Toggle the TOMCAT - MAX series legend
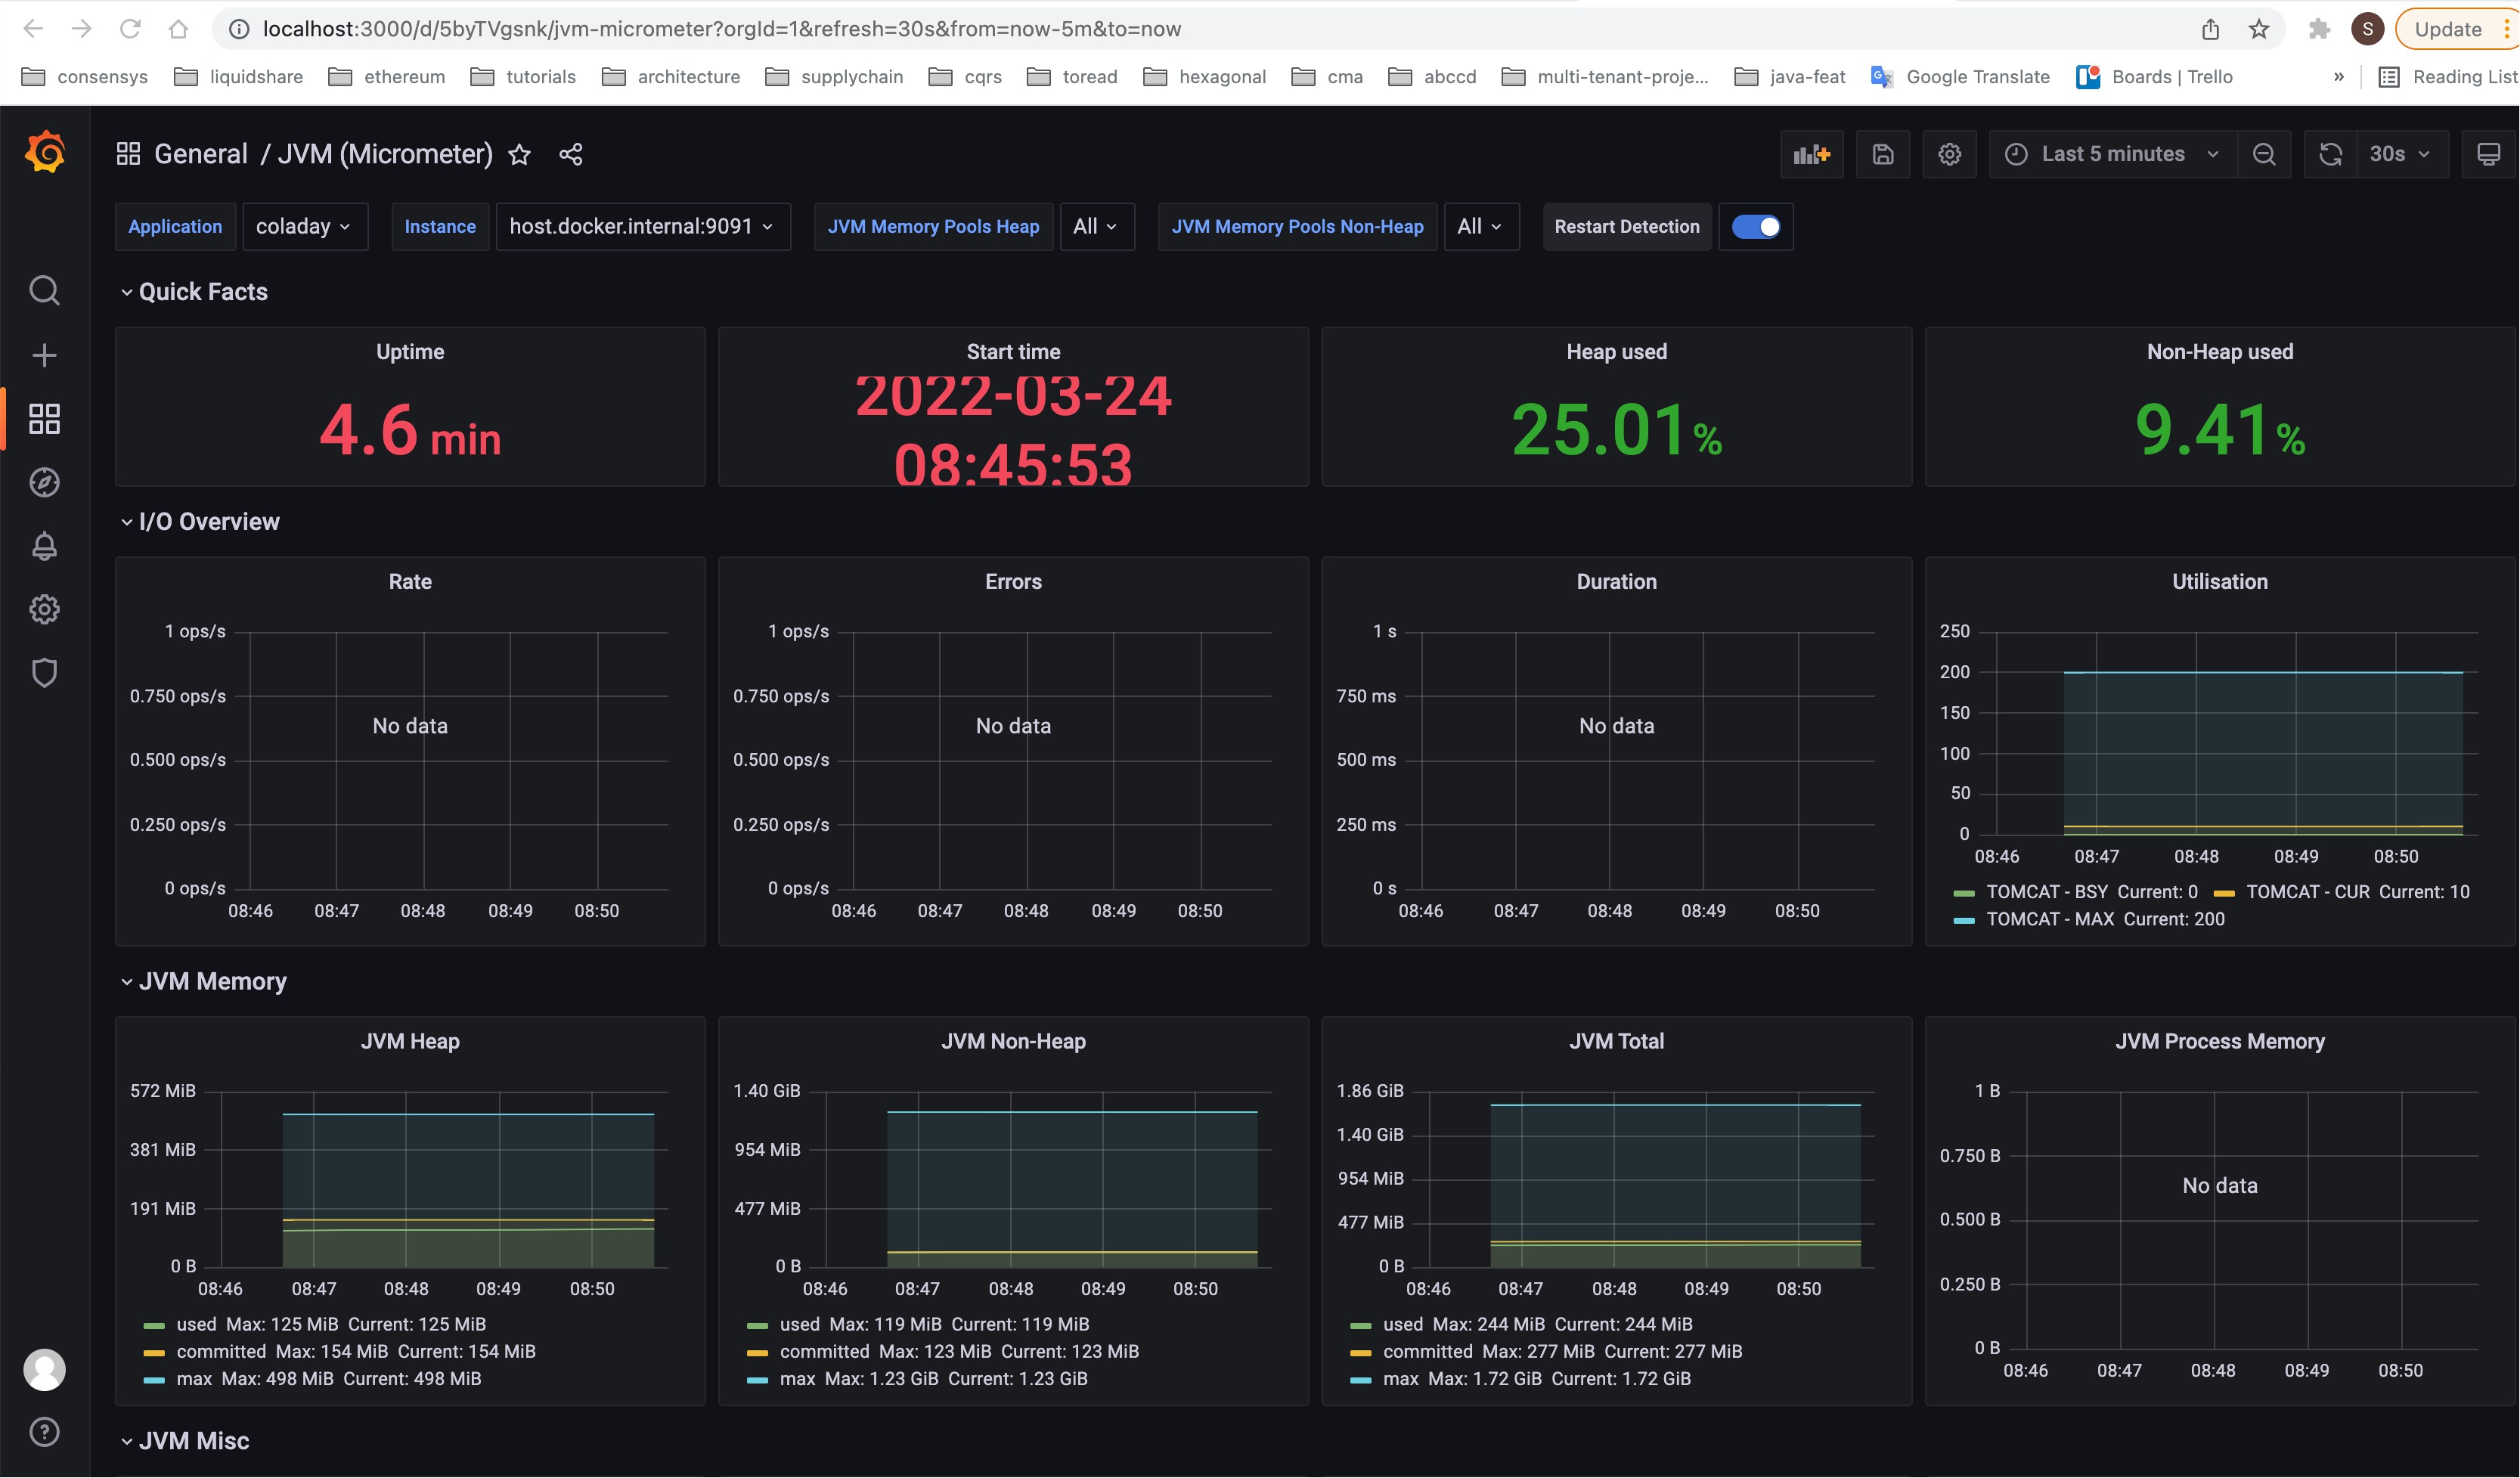 [x=2049, y=919]
